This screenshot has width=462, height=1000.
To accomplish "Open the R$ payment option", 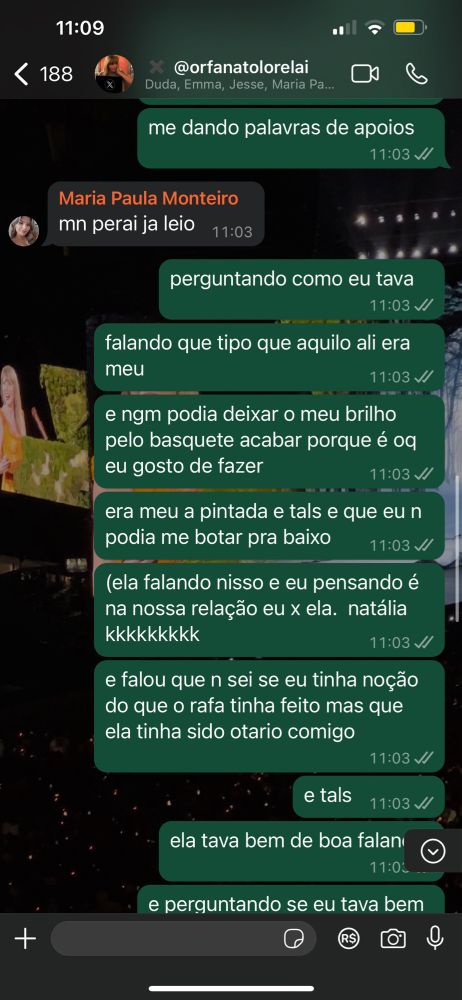I will 348,938.
